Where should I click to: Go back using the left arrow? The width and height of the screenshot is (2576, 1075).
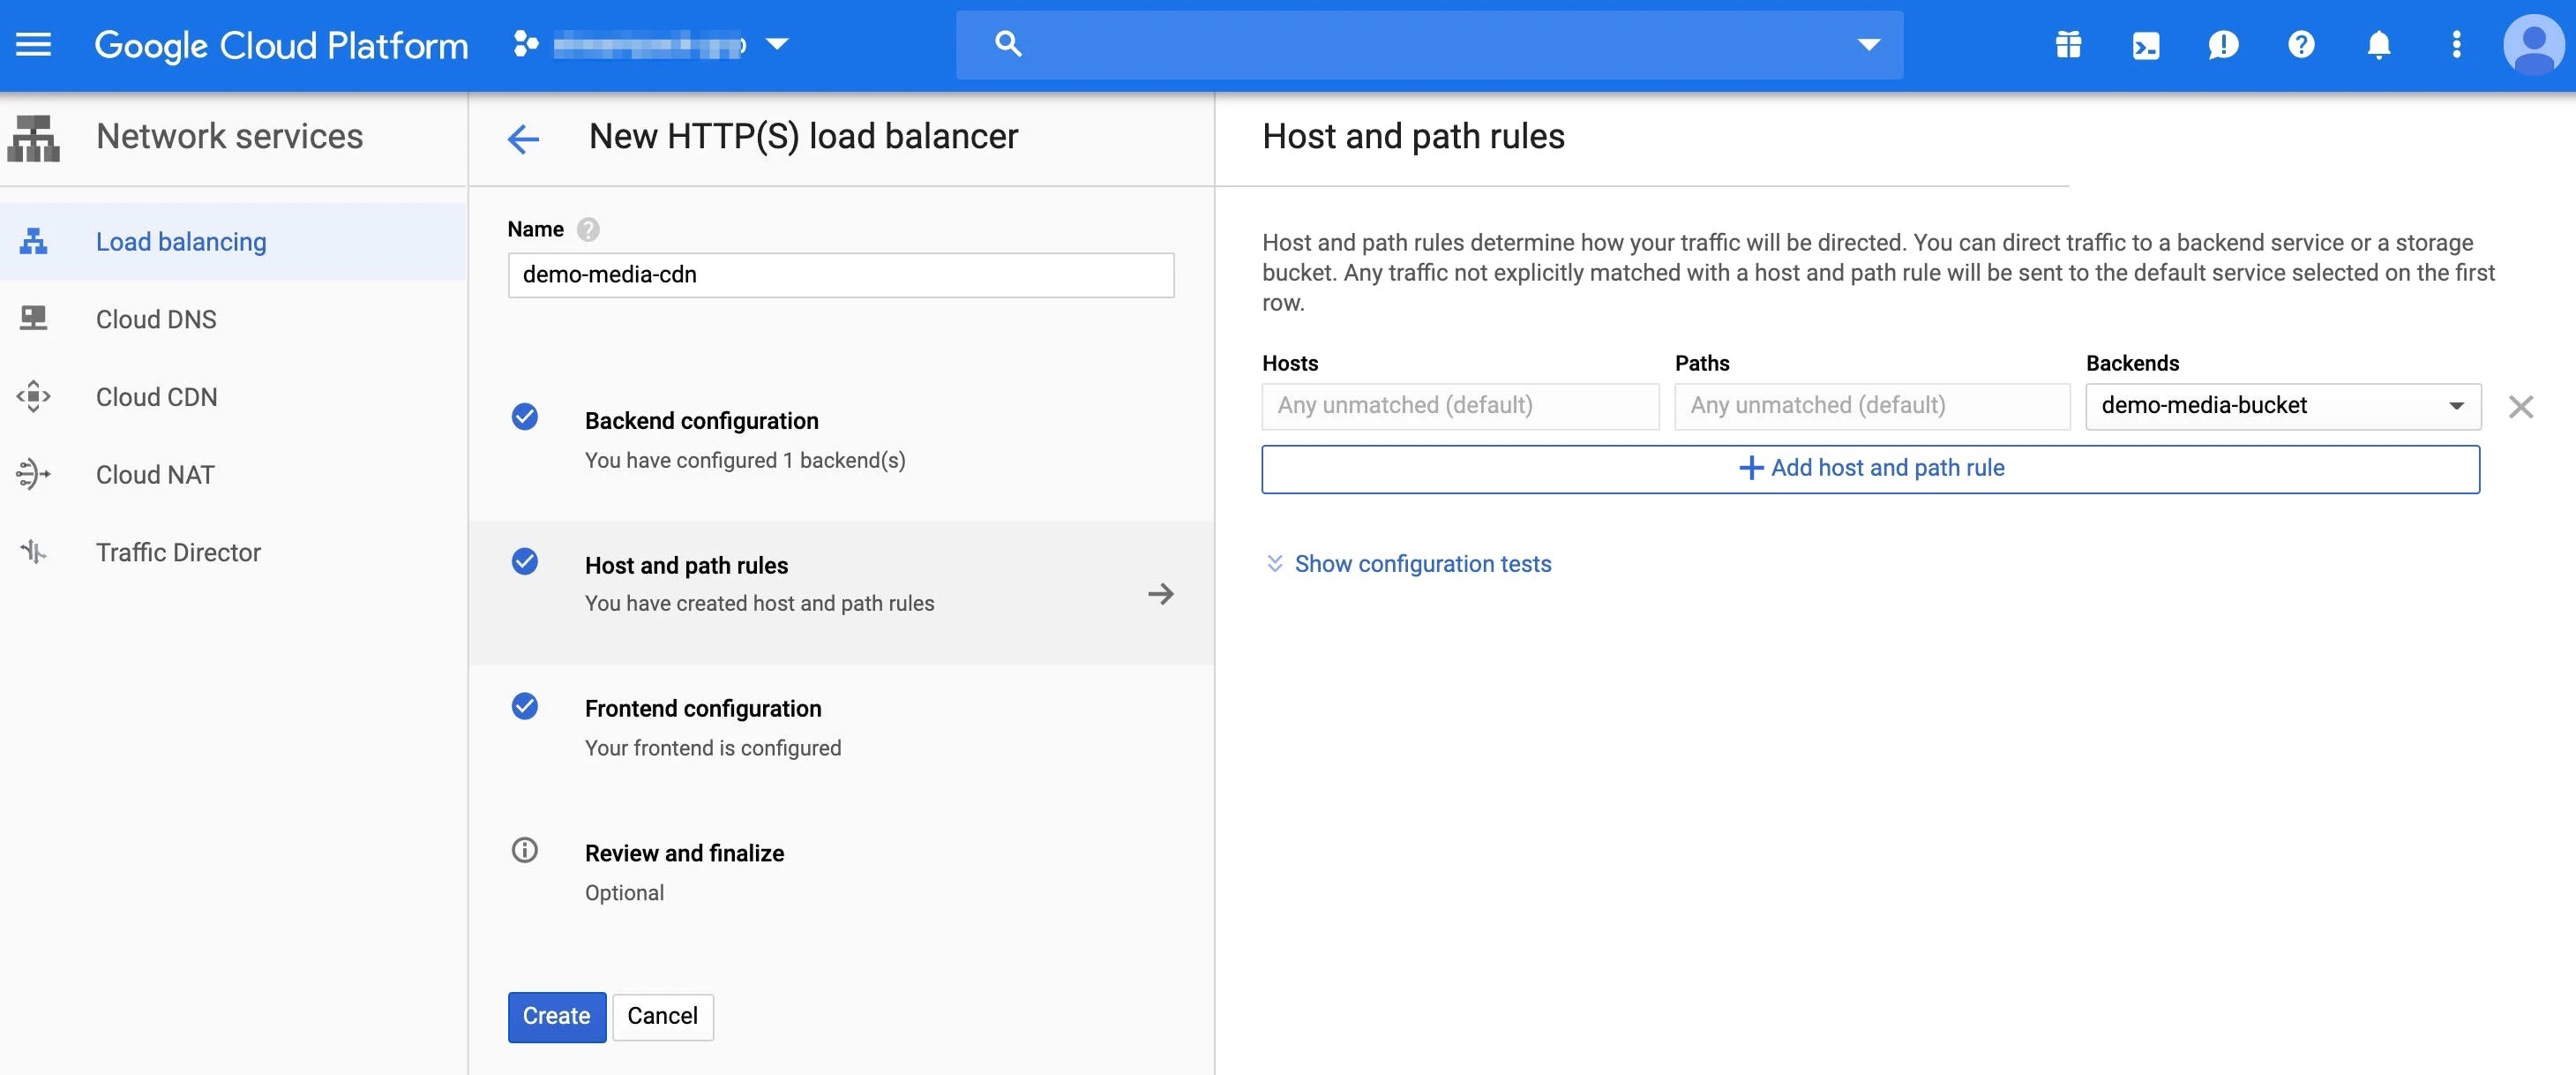523,138
